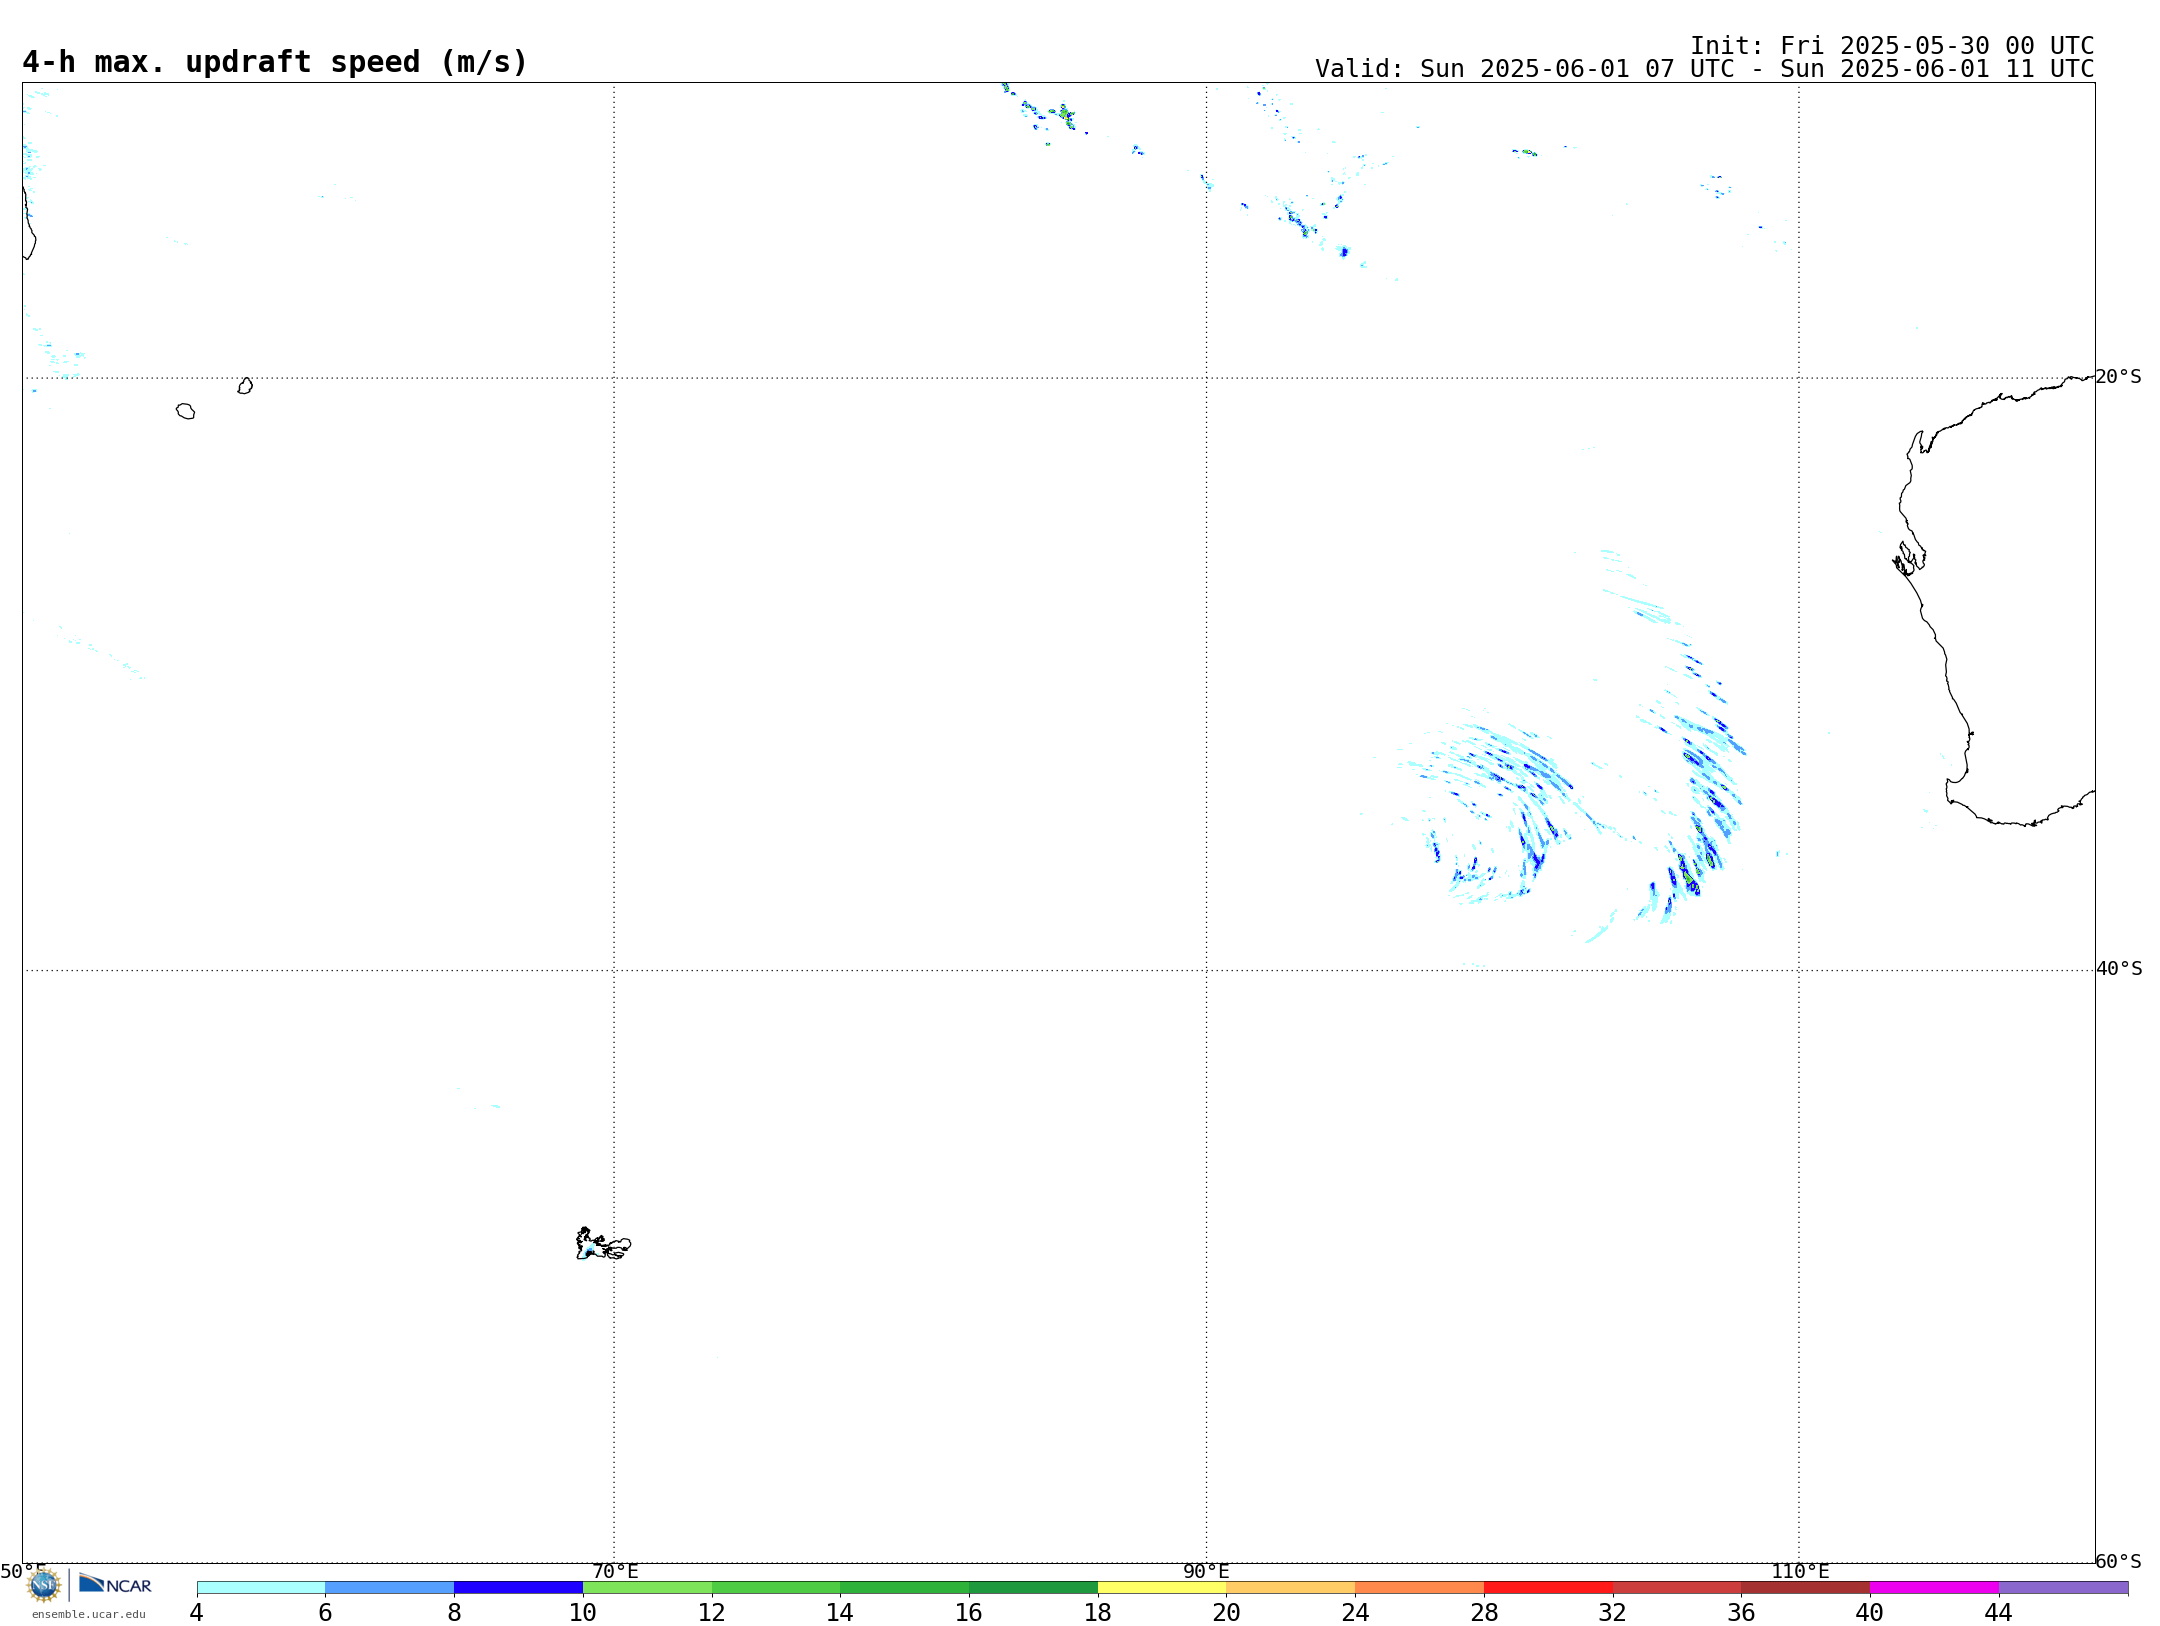Click the colorbar tick label 4
The width and height of the screenshot is (2160, 1626).
[196, 1612]
